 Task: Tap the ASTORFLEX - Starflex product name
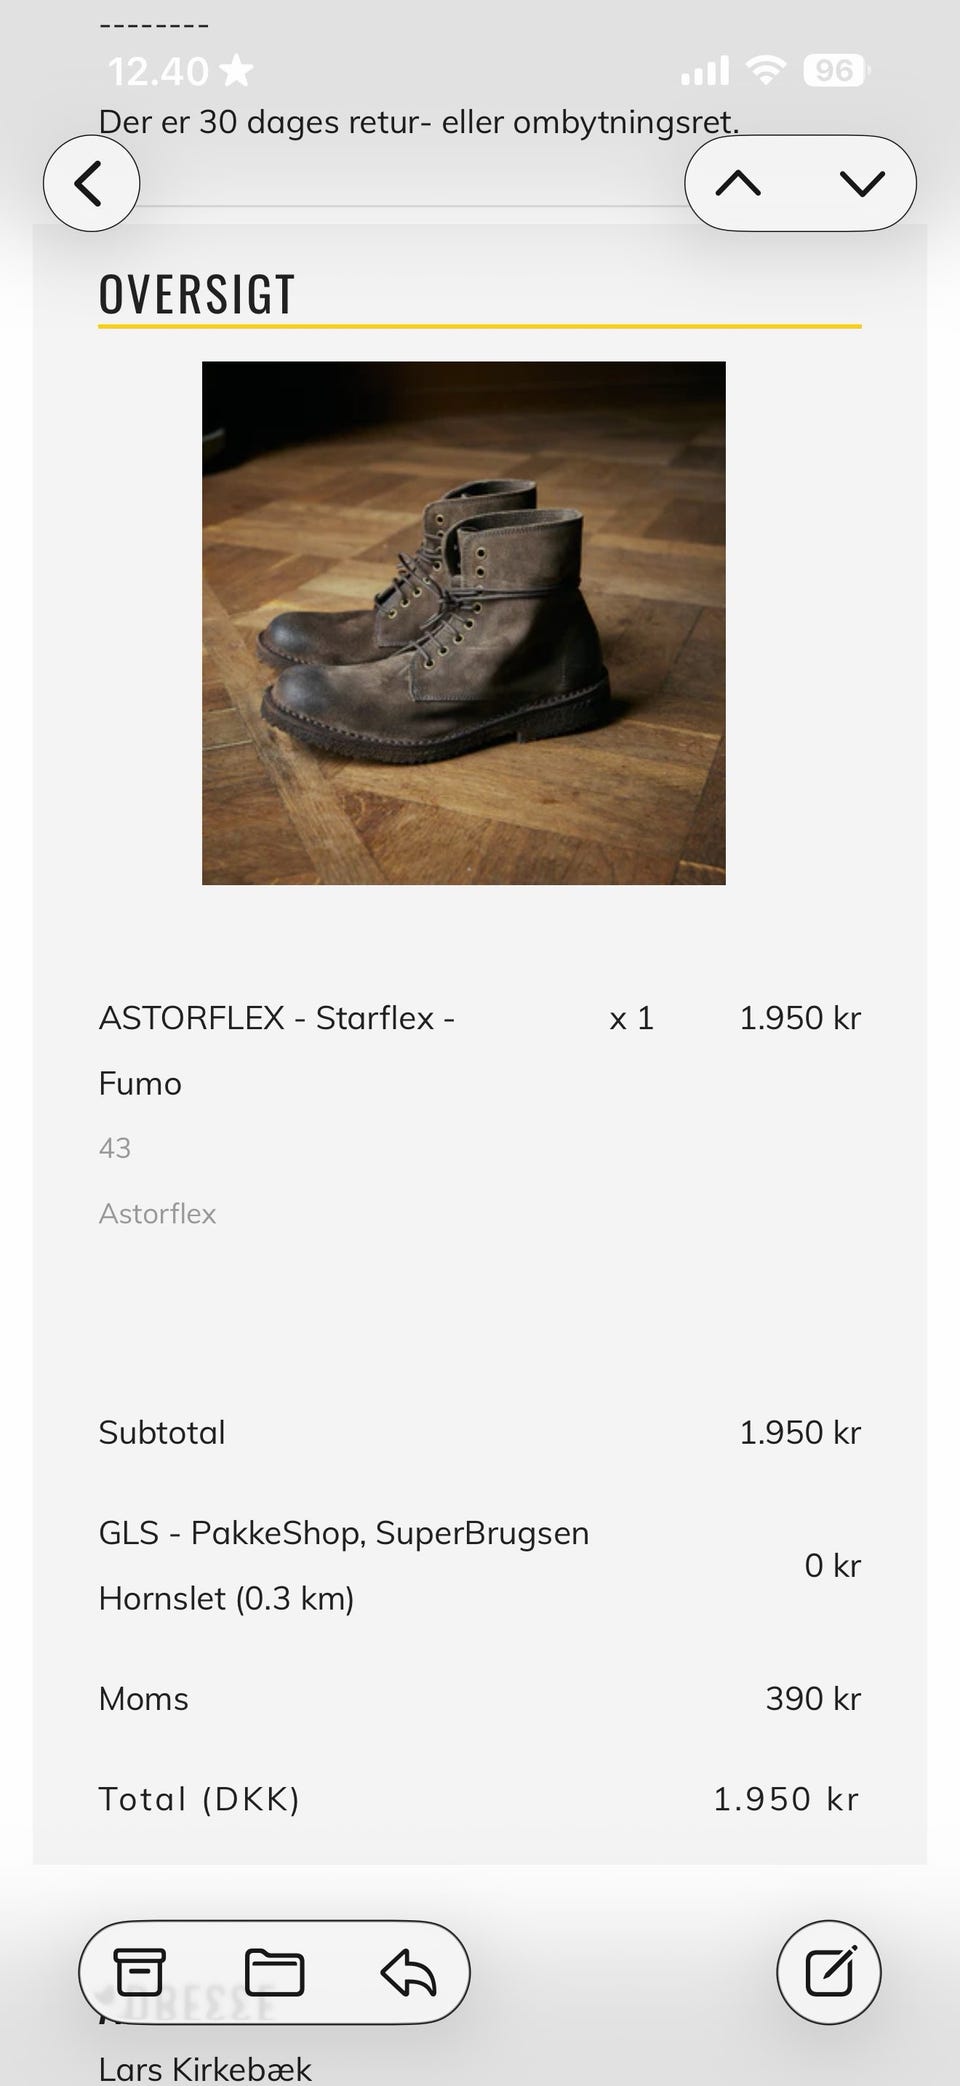(276, 1018)
